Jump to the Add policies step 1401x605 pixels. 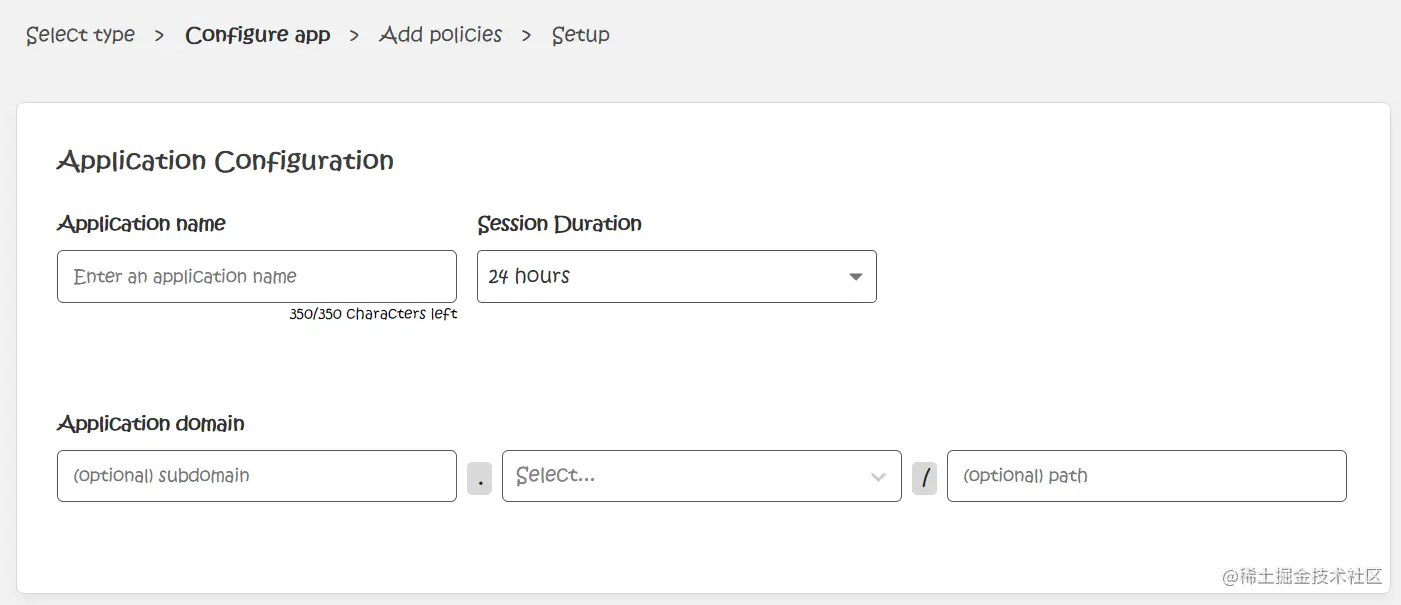pyautogui.click(x=440, y=35)
